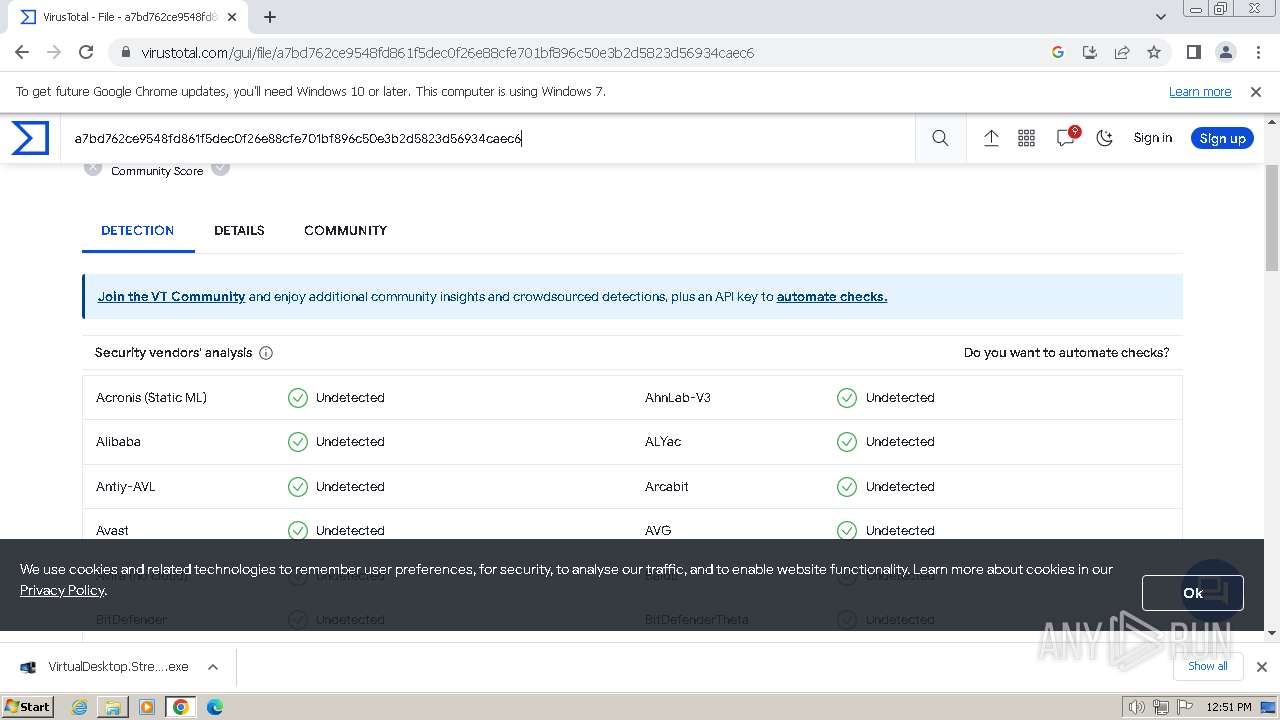Click the volume tray icon
The width and height of the screenshot is (1280, 720).
pos(1137,707)
